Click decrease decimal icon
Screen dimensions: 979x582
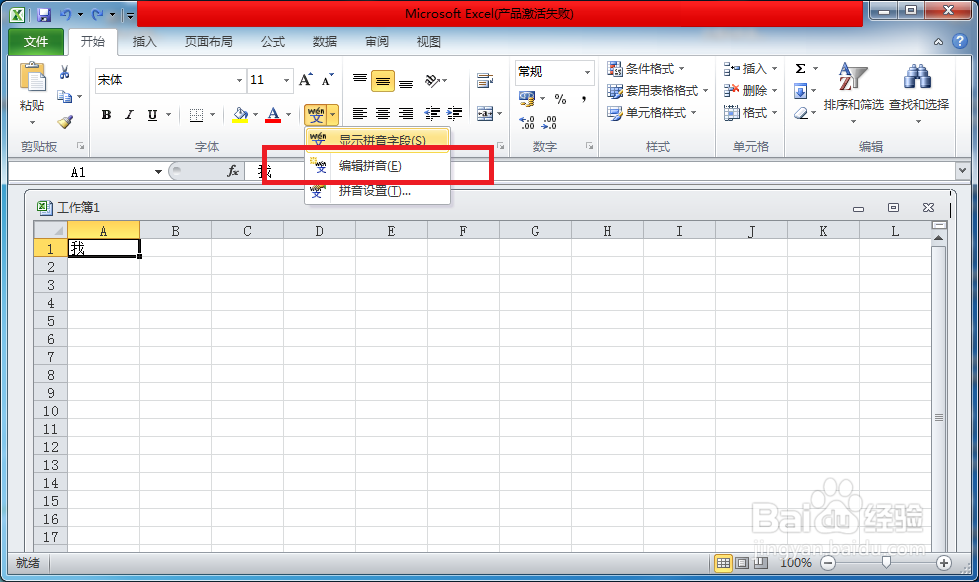click(x=549, y=122)
